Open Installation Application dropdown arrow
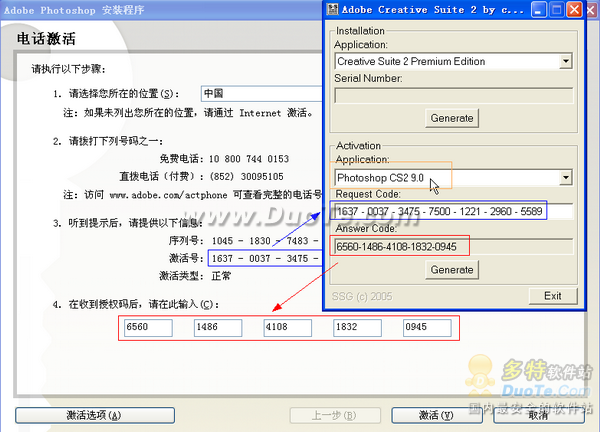The width and height of the screenshot is (600, 432). coord(566,61)
